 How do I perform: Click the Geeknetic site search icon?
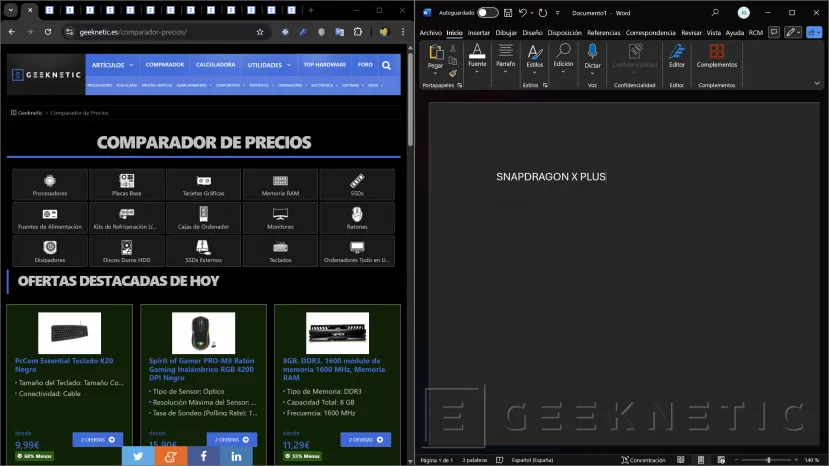386,66
